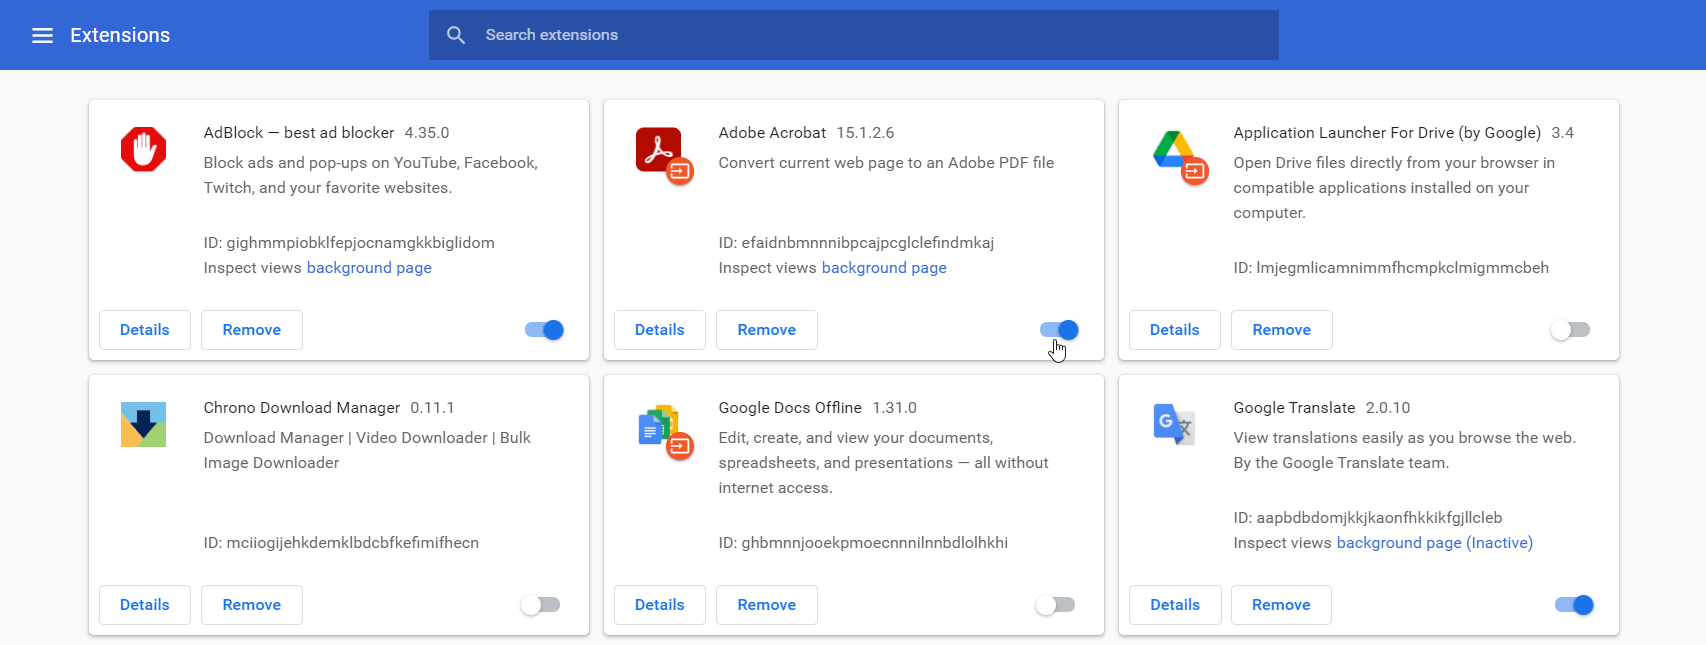Open Details for AdBlock

coord(145,330)
